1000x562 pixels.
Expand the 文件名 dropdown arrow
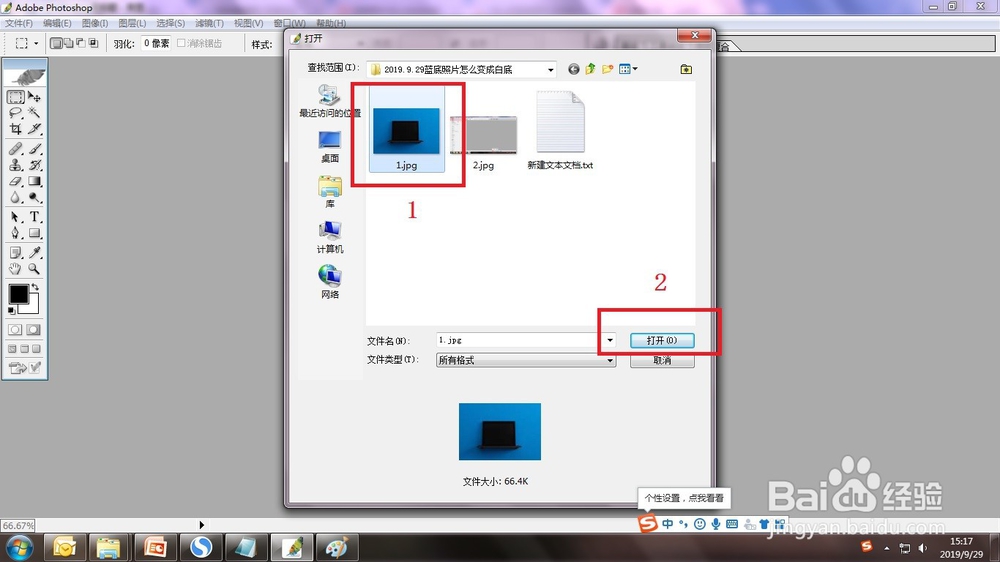point(610,340)
